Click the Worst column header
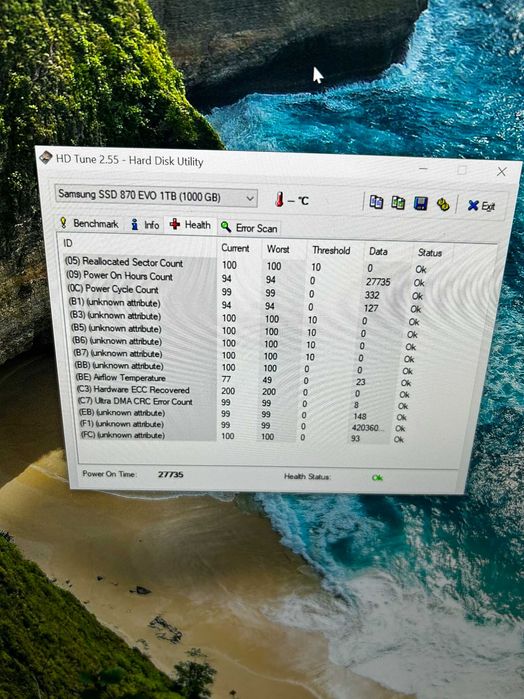Screen dimensions: 524x699 click(278, 249)
